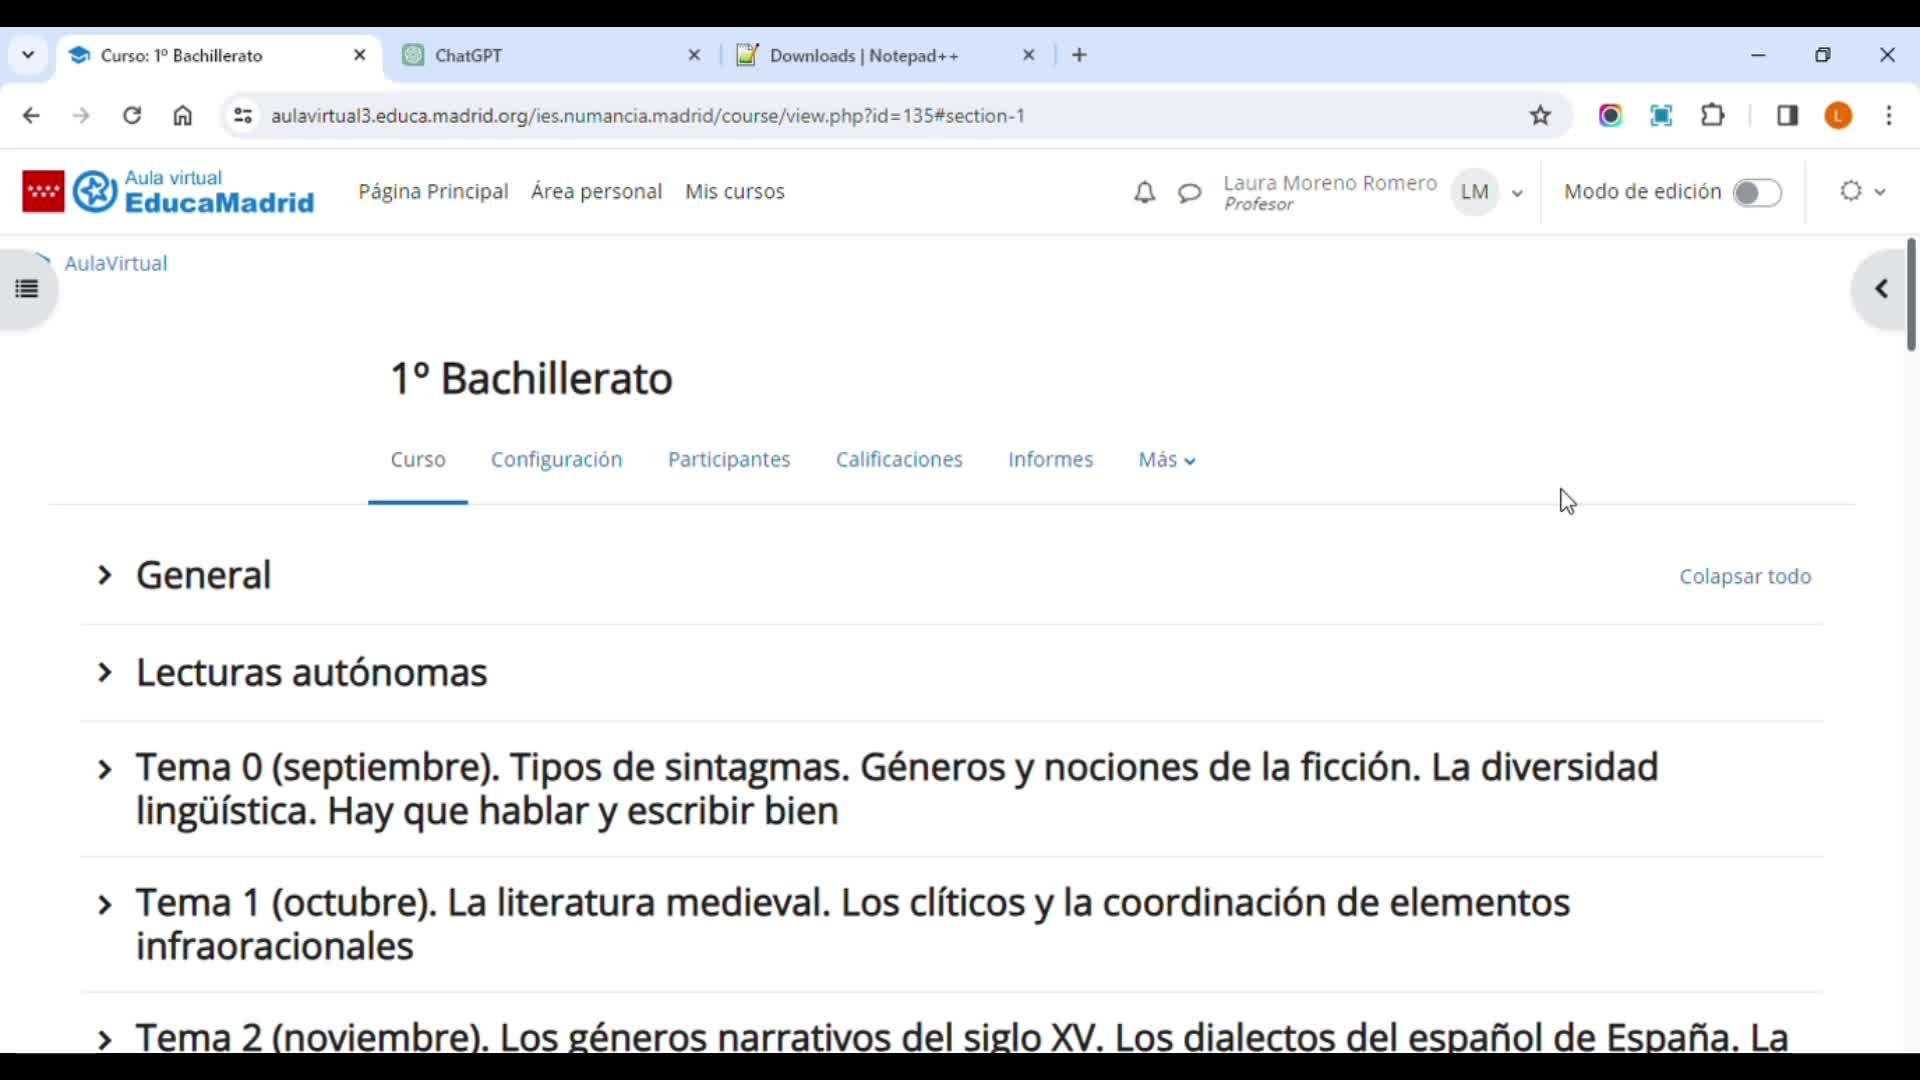This screenshot has height=1080, width=1920.
Task: Expand the General section
Action: click(x=104, y=575)
